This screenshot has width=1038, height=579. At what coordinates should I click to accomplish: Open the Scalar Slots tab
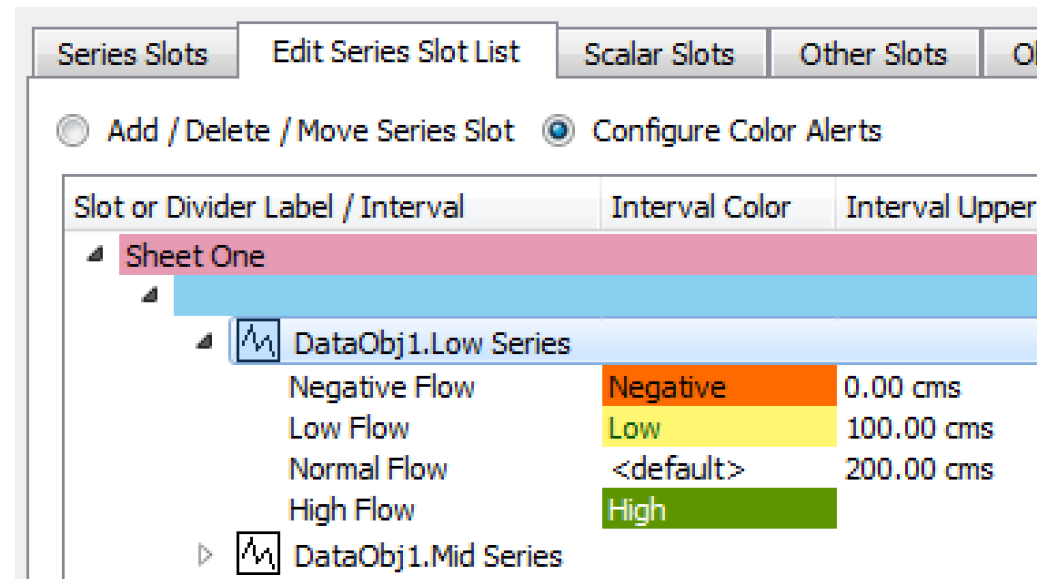pyautogui.click(x=659, y=54)
